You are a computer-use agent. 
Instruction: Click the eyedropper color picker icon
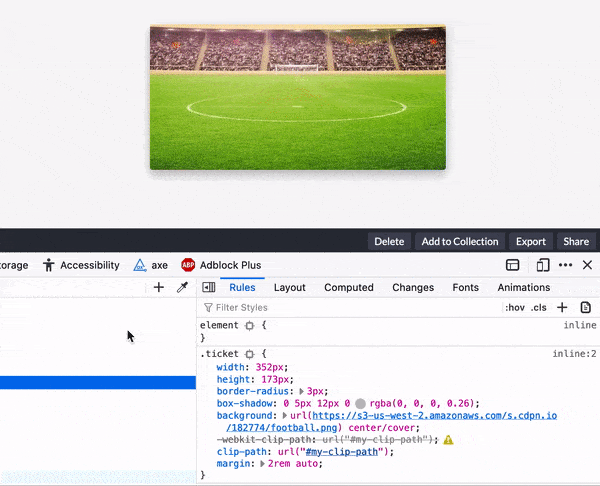pos(182,287)
